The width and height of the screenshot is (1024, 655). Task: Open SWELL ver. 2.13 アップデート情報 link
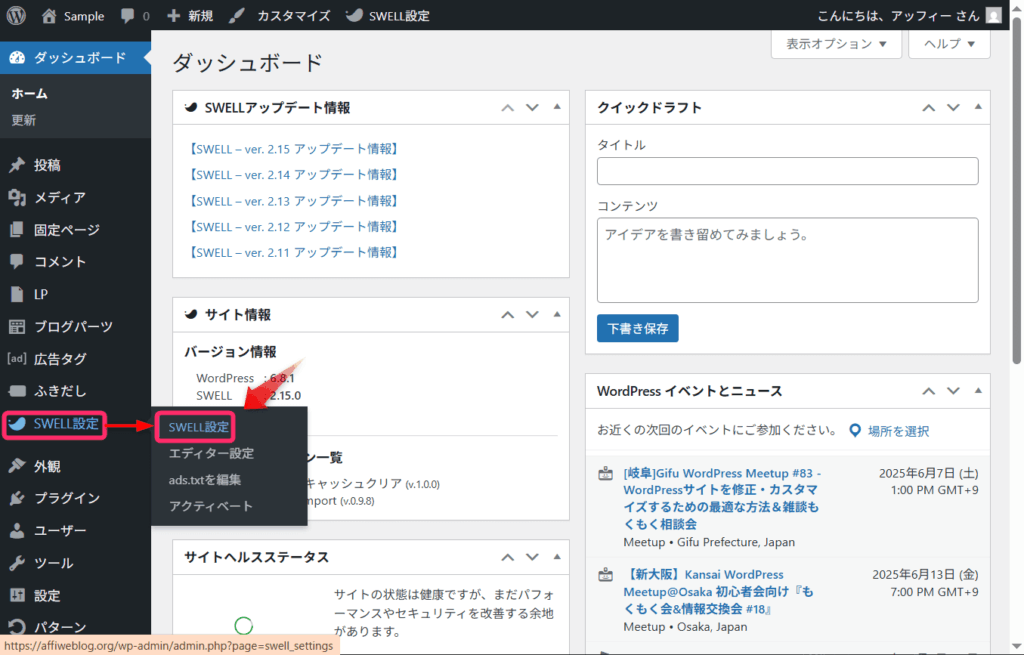point(293,201)
